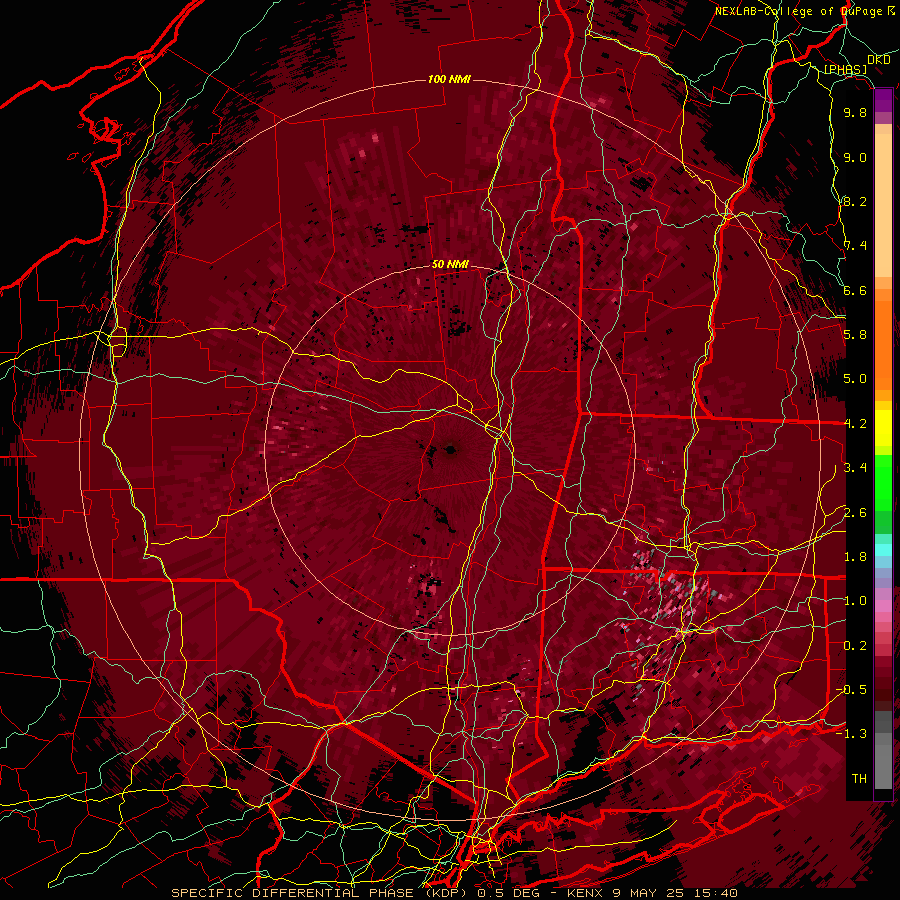This screenshot has height=900, width=900.
Task: Click the -0.5 value on the color scale
Action: coord(851,690)
